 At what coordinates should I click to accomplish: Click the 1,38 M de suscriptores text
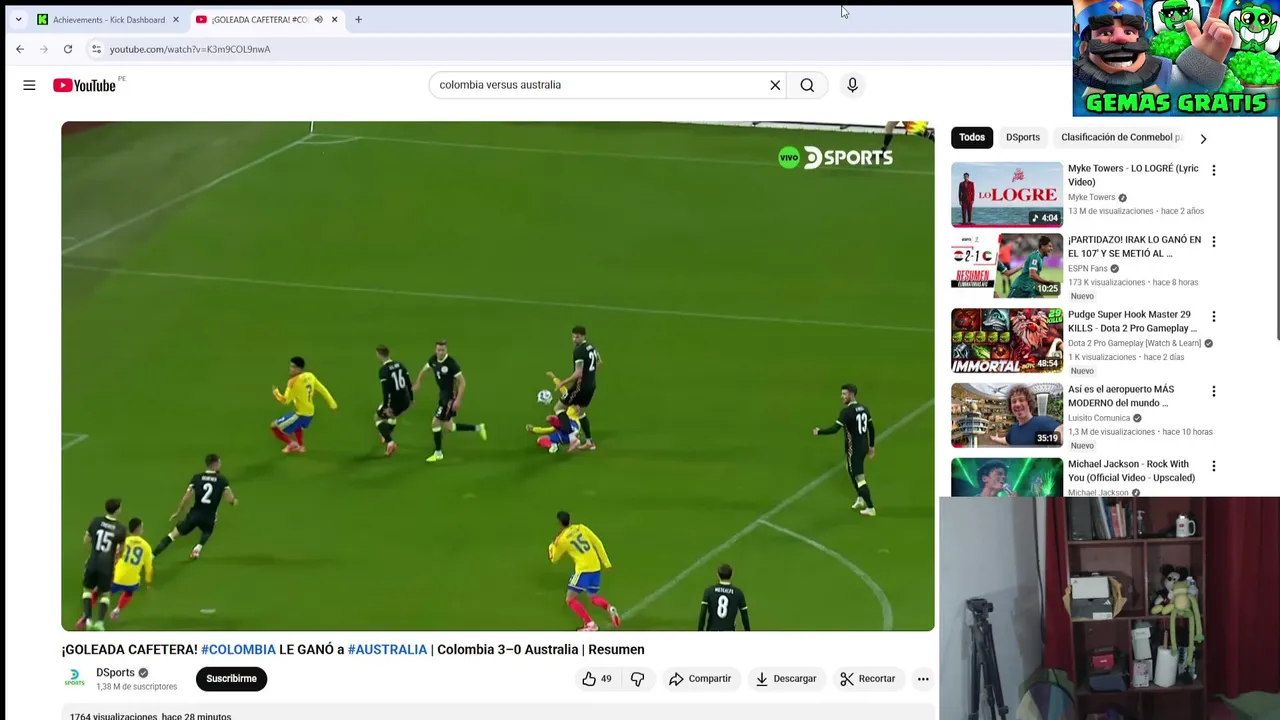click(x=137, y=687)
